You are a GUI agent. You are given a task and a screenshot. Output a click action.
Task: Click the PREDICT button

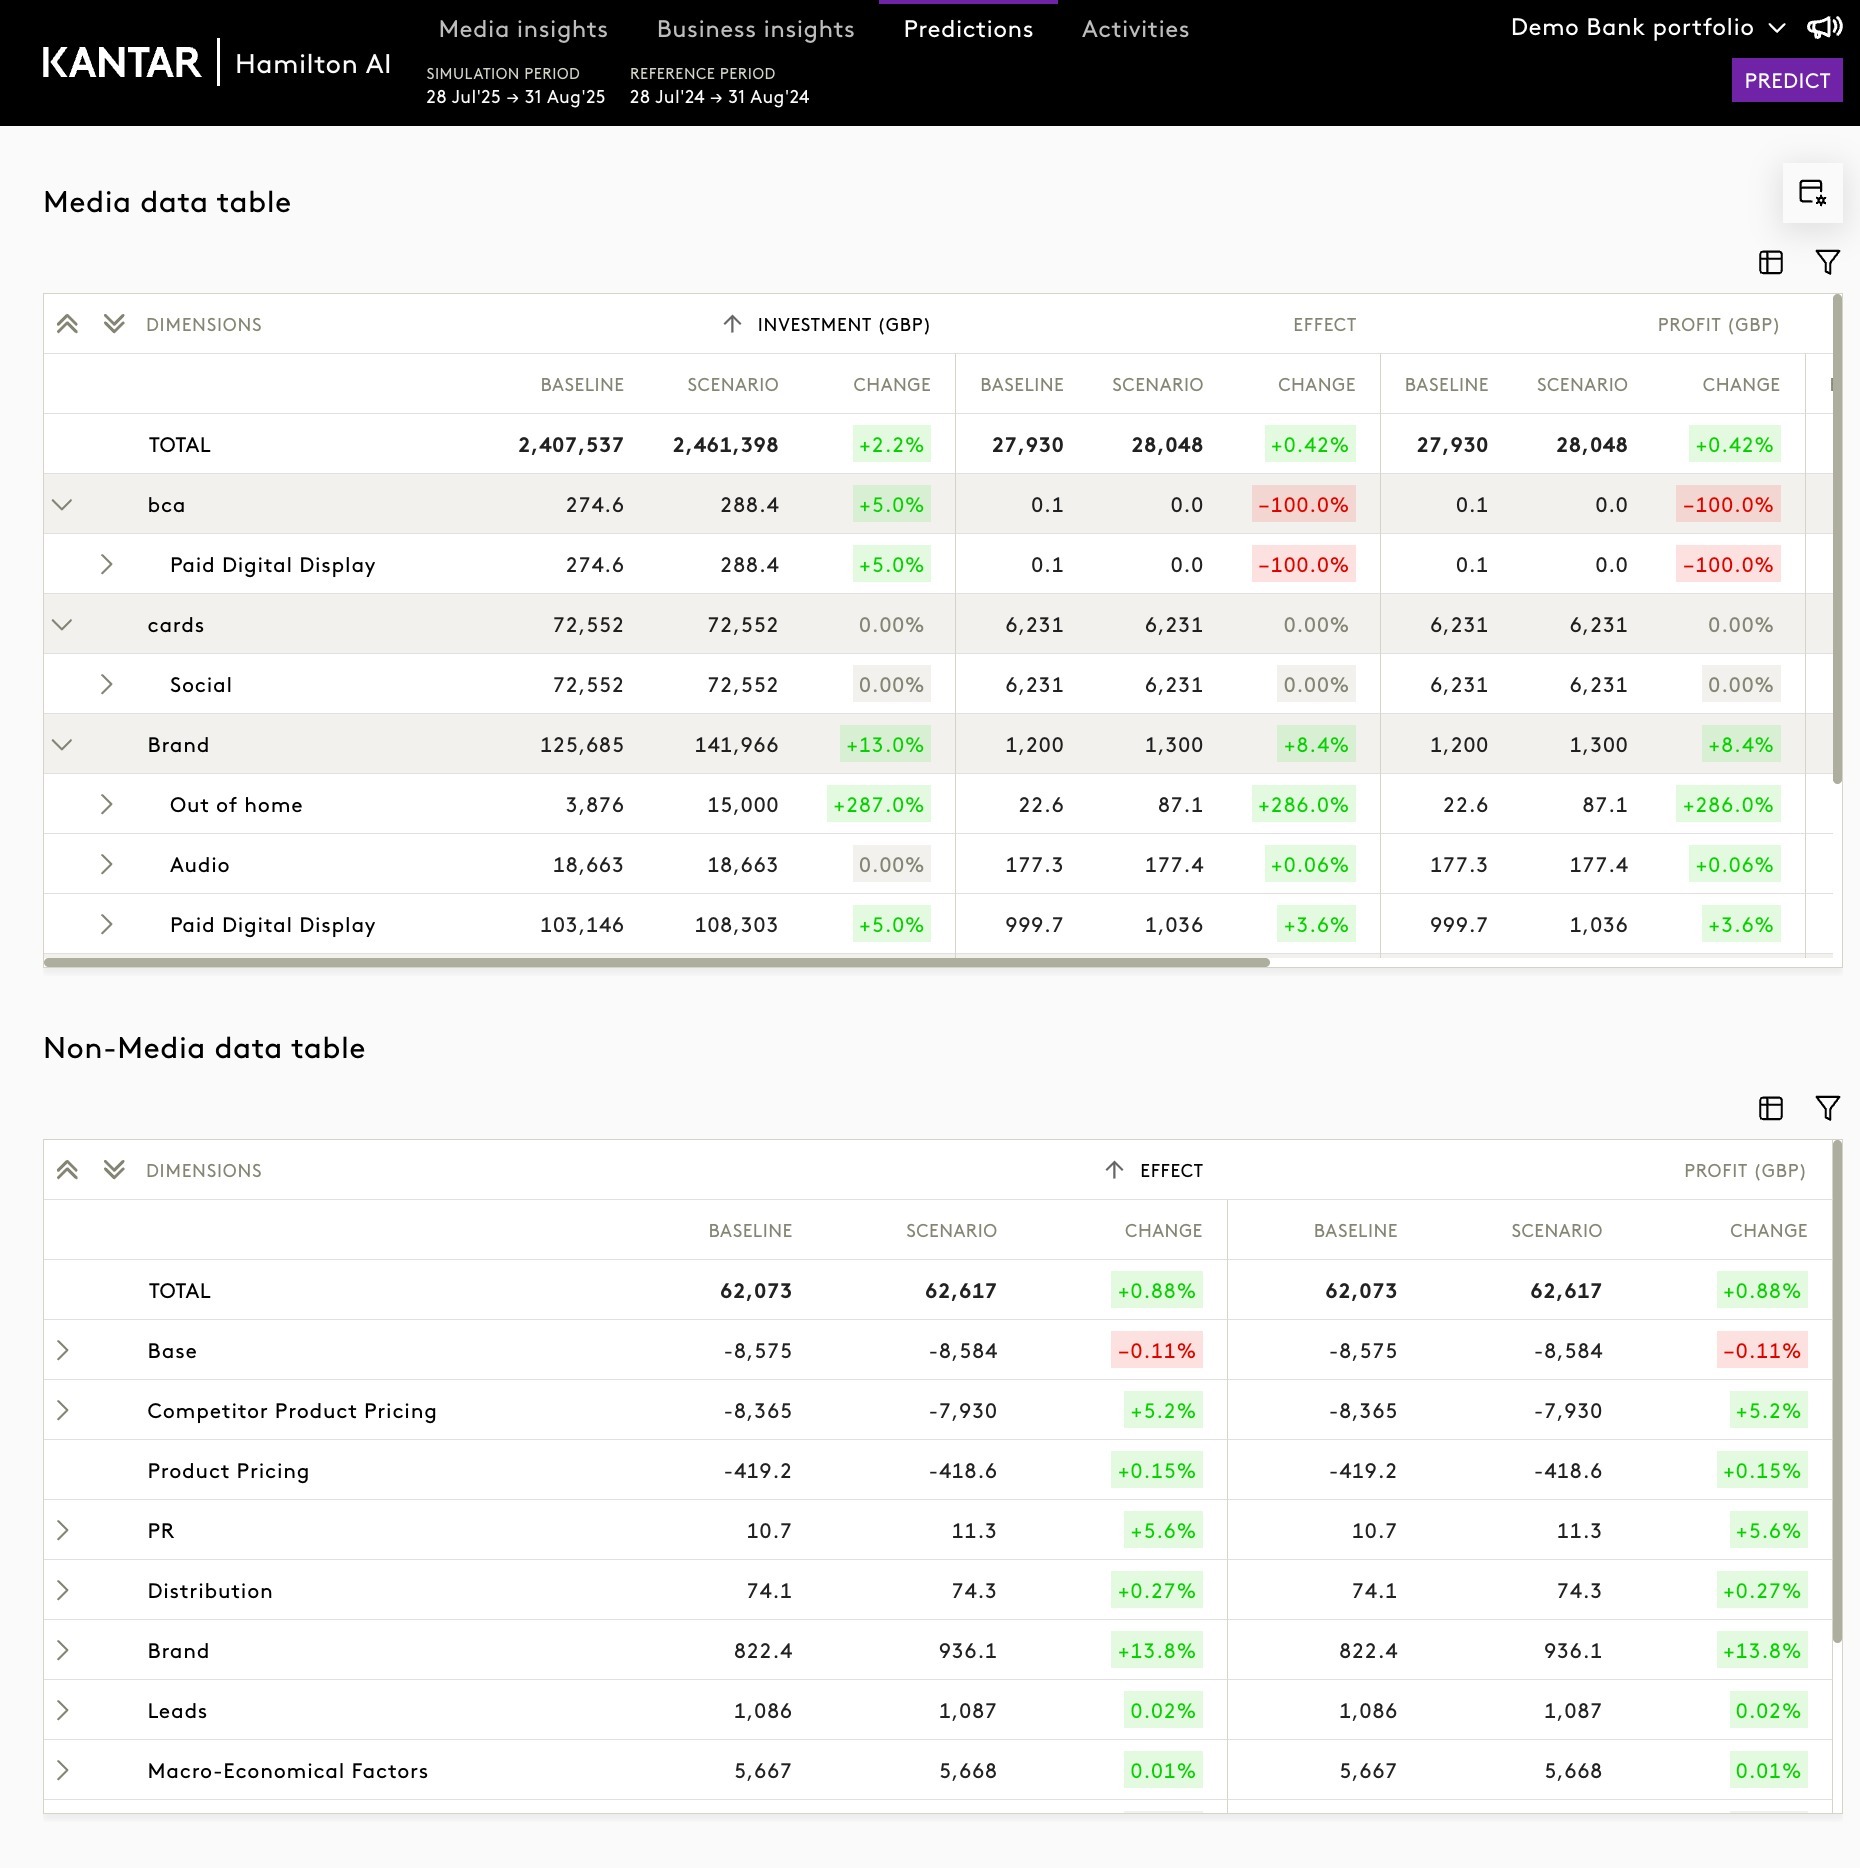click(x=1787, y=80)
